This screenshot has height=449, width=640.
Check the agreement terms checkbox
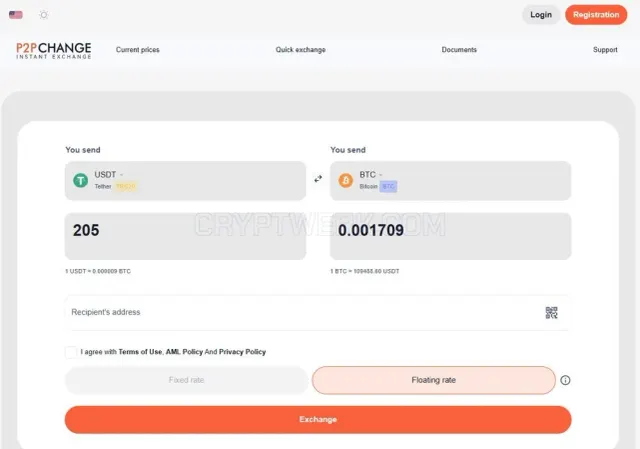(x=71, y=352)
